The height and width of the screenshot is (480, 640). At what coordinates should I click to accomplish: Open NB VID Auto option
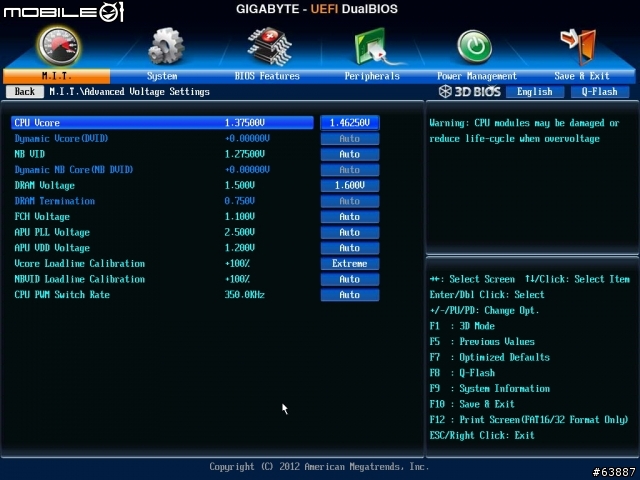(x=350, y=154)
